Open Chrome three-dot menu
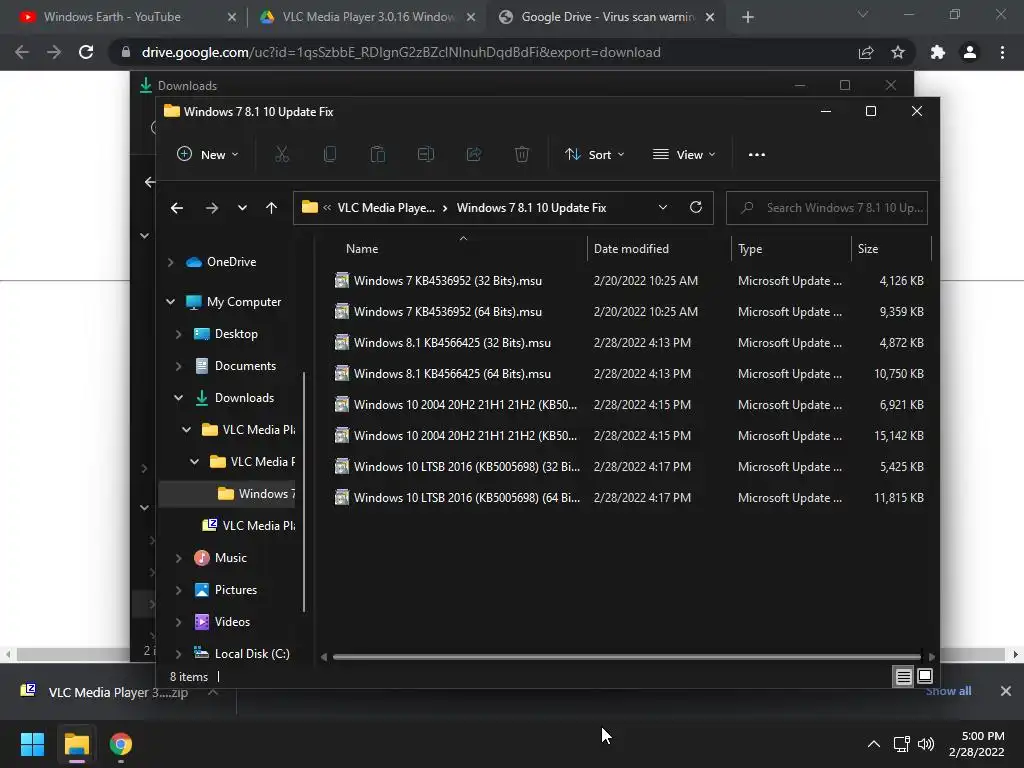 pos(1002,52)
